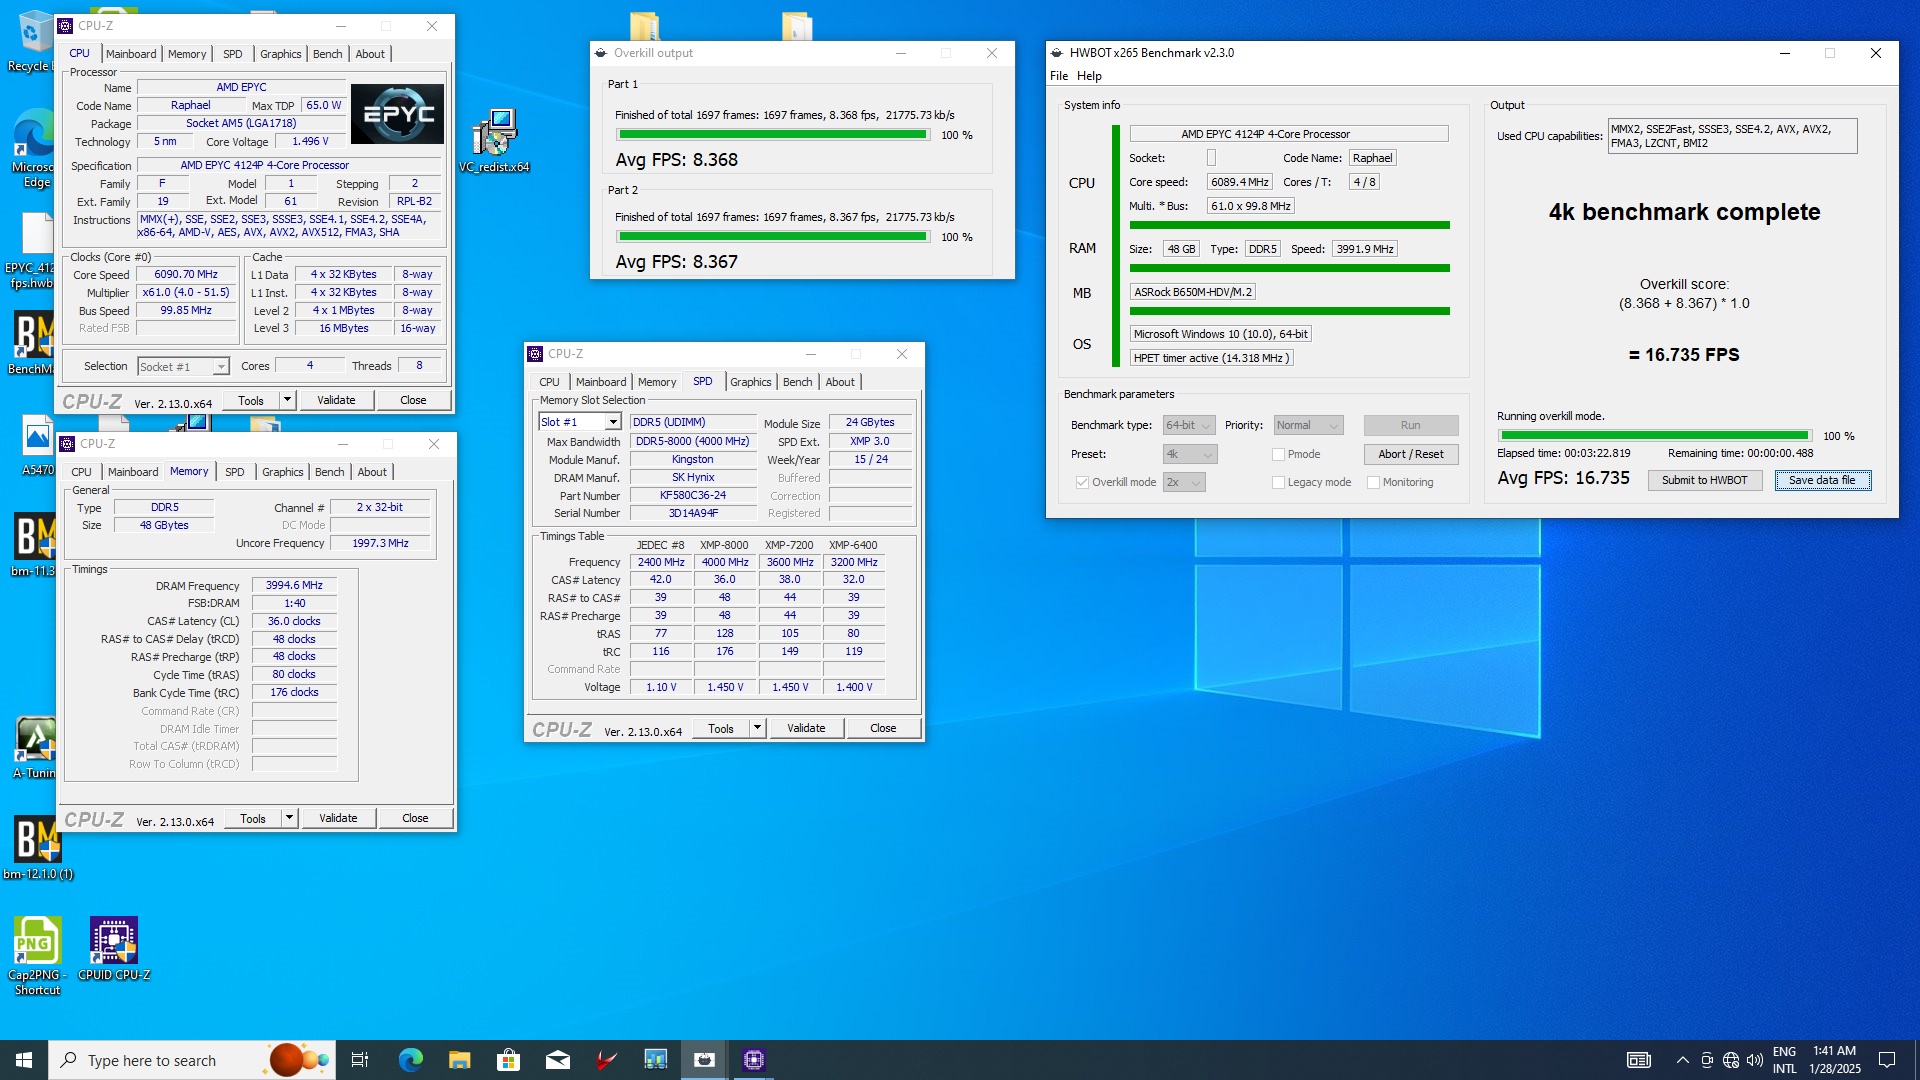
Task: Click Close in the CPU-Z Memory window
Action: click(415, 818)
